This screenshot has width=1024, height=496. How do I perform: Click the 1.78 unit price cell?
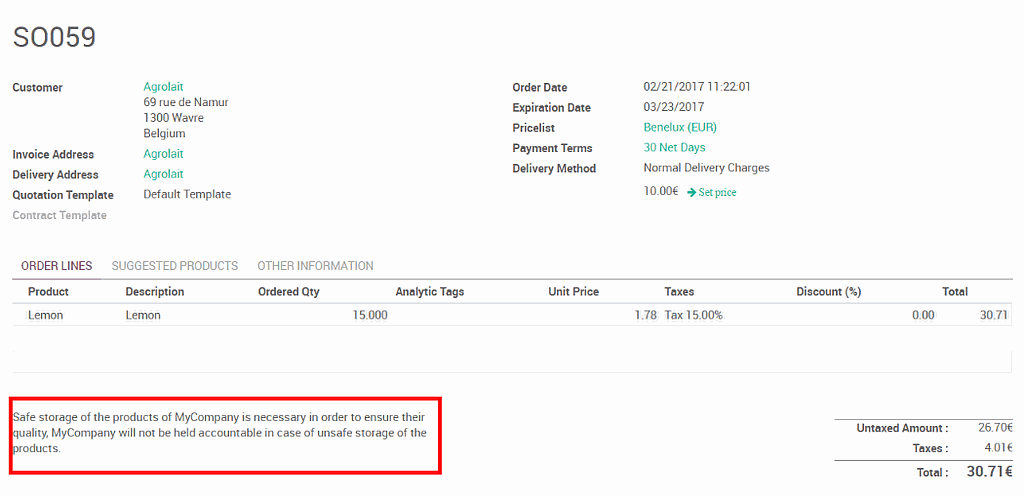[x=645, y=315]
